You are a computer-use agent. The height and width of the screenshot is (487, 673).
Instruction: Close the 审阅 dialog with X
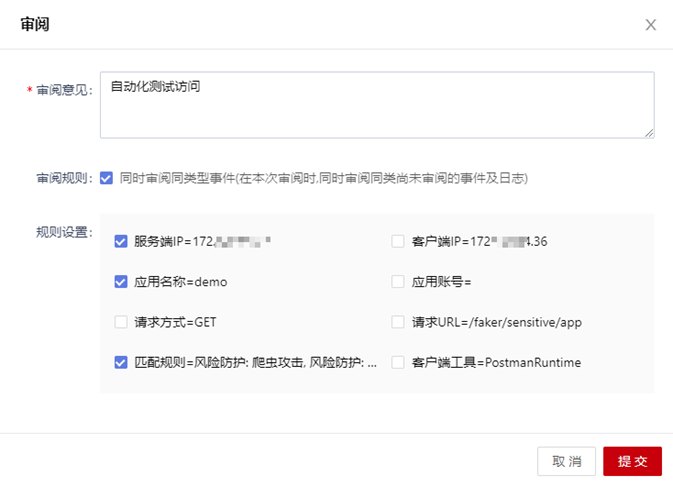coord(651,25)
